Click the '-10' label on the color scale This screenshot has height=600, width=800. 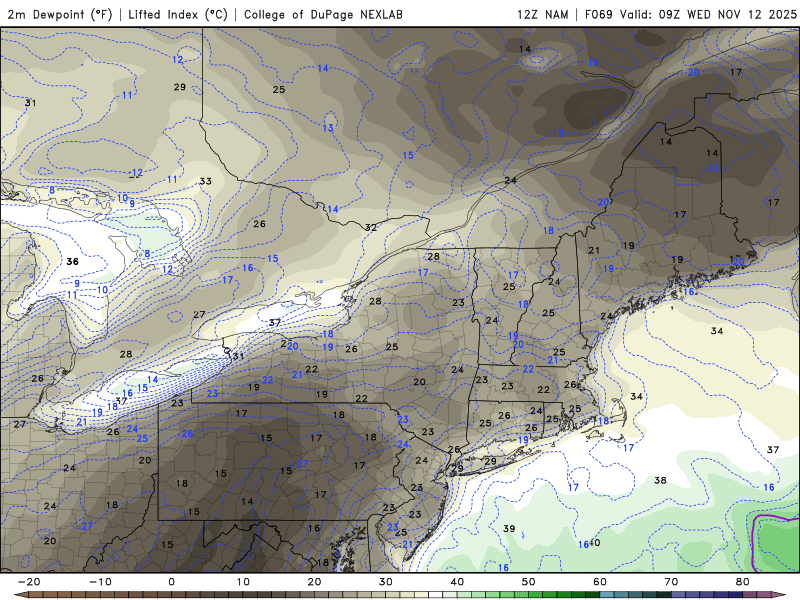[100, 582]
